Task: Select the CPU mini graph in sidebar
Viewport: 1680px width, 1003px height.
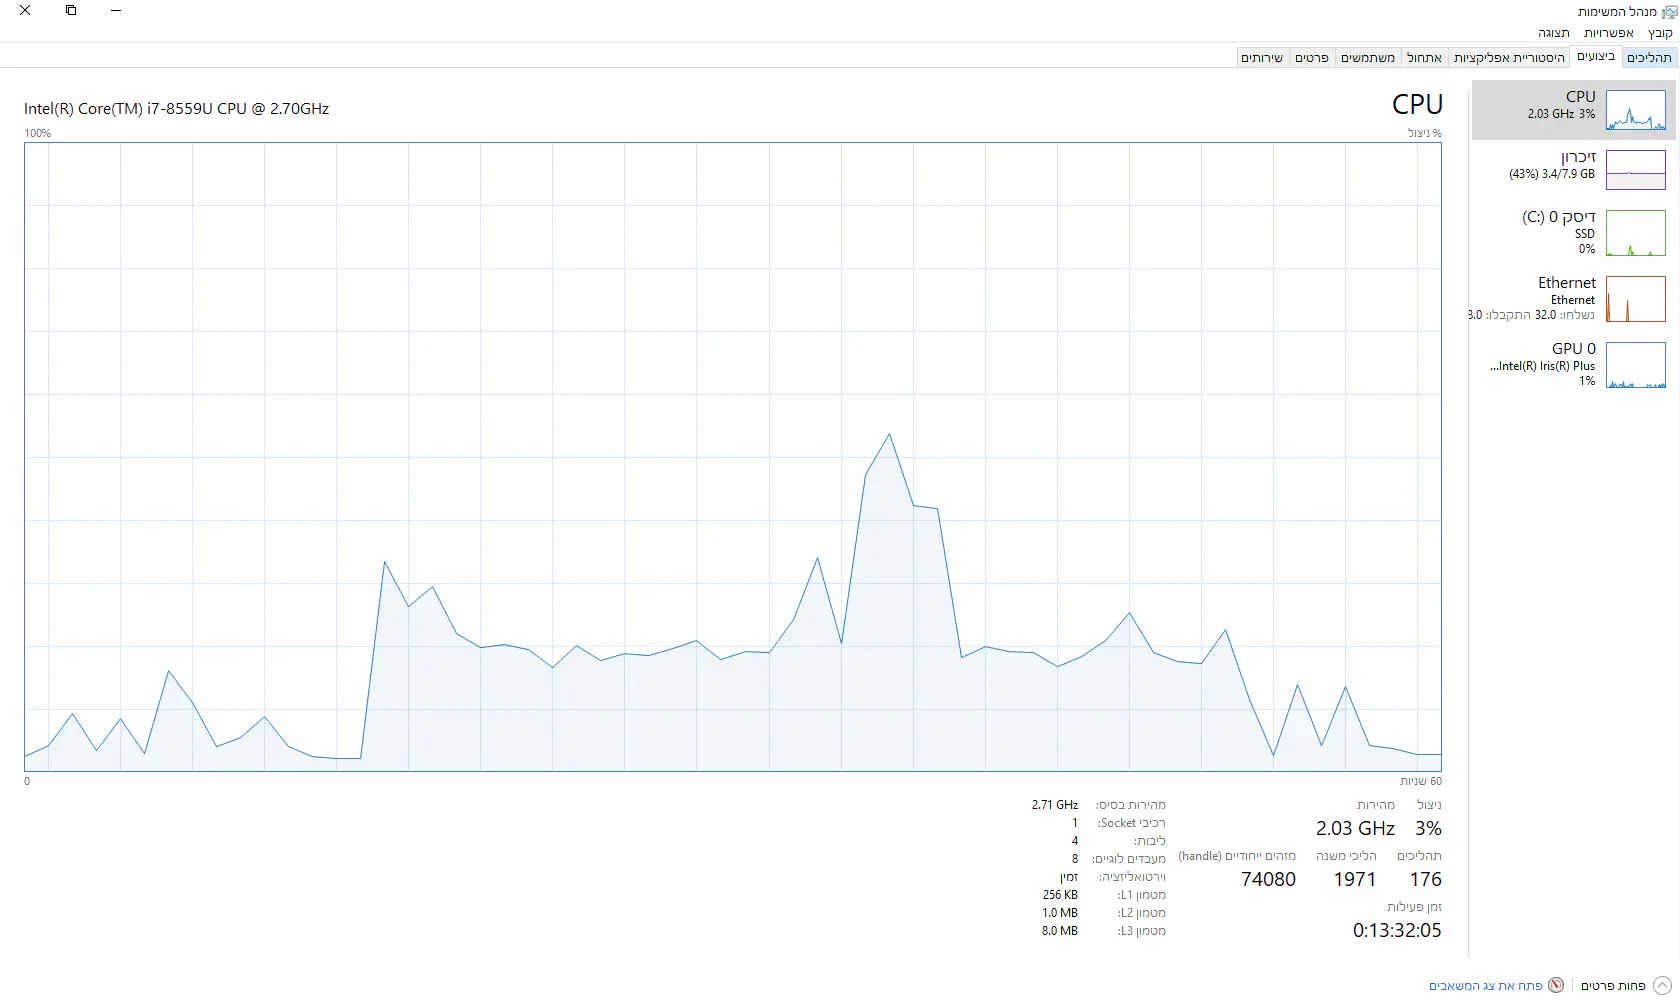Action: click(x=1635, y=110)
